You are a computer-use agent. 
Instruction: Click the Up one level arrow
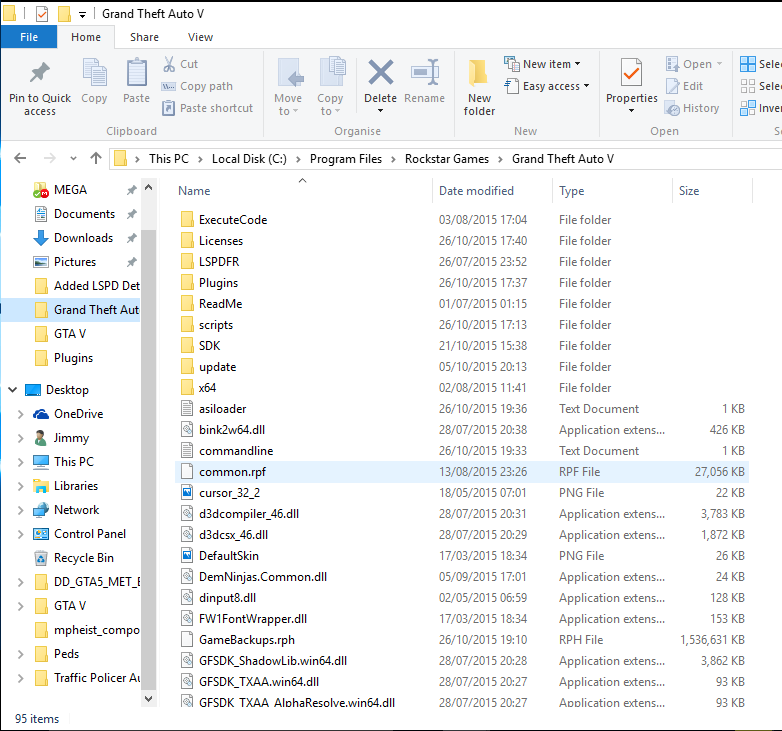pos(96,159)
